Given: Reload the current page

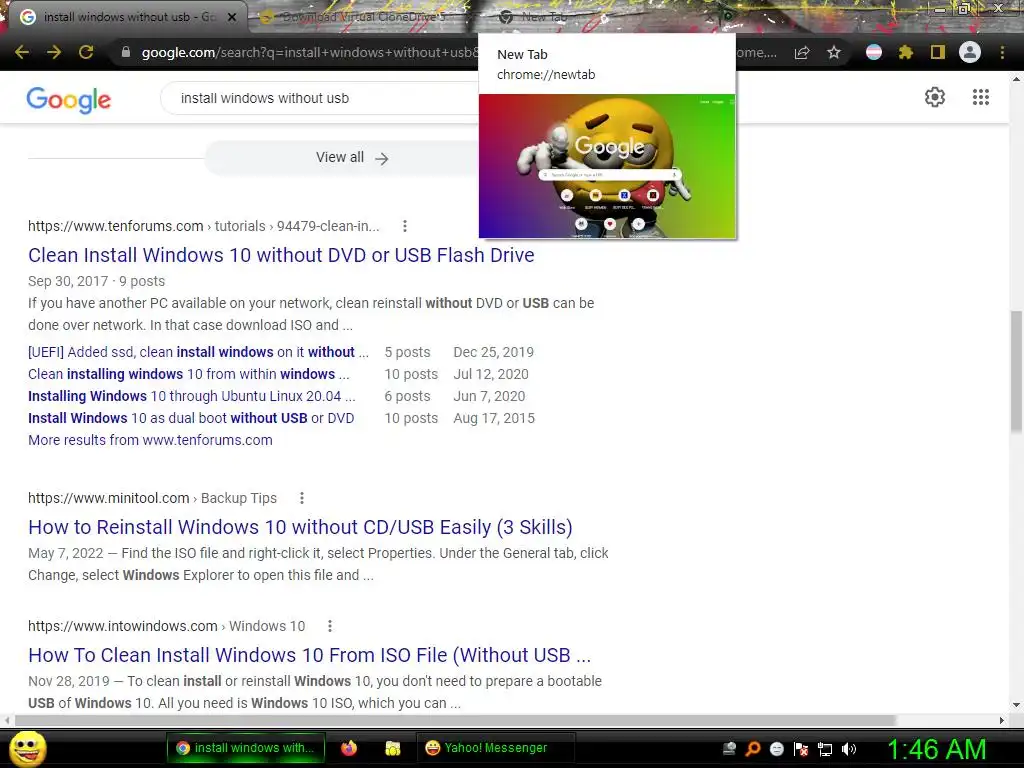Looking at the screenshot, I should click(86, 52).
